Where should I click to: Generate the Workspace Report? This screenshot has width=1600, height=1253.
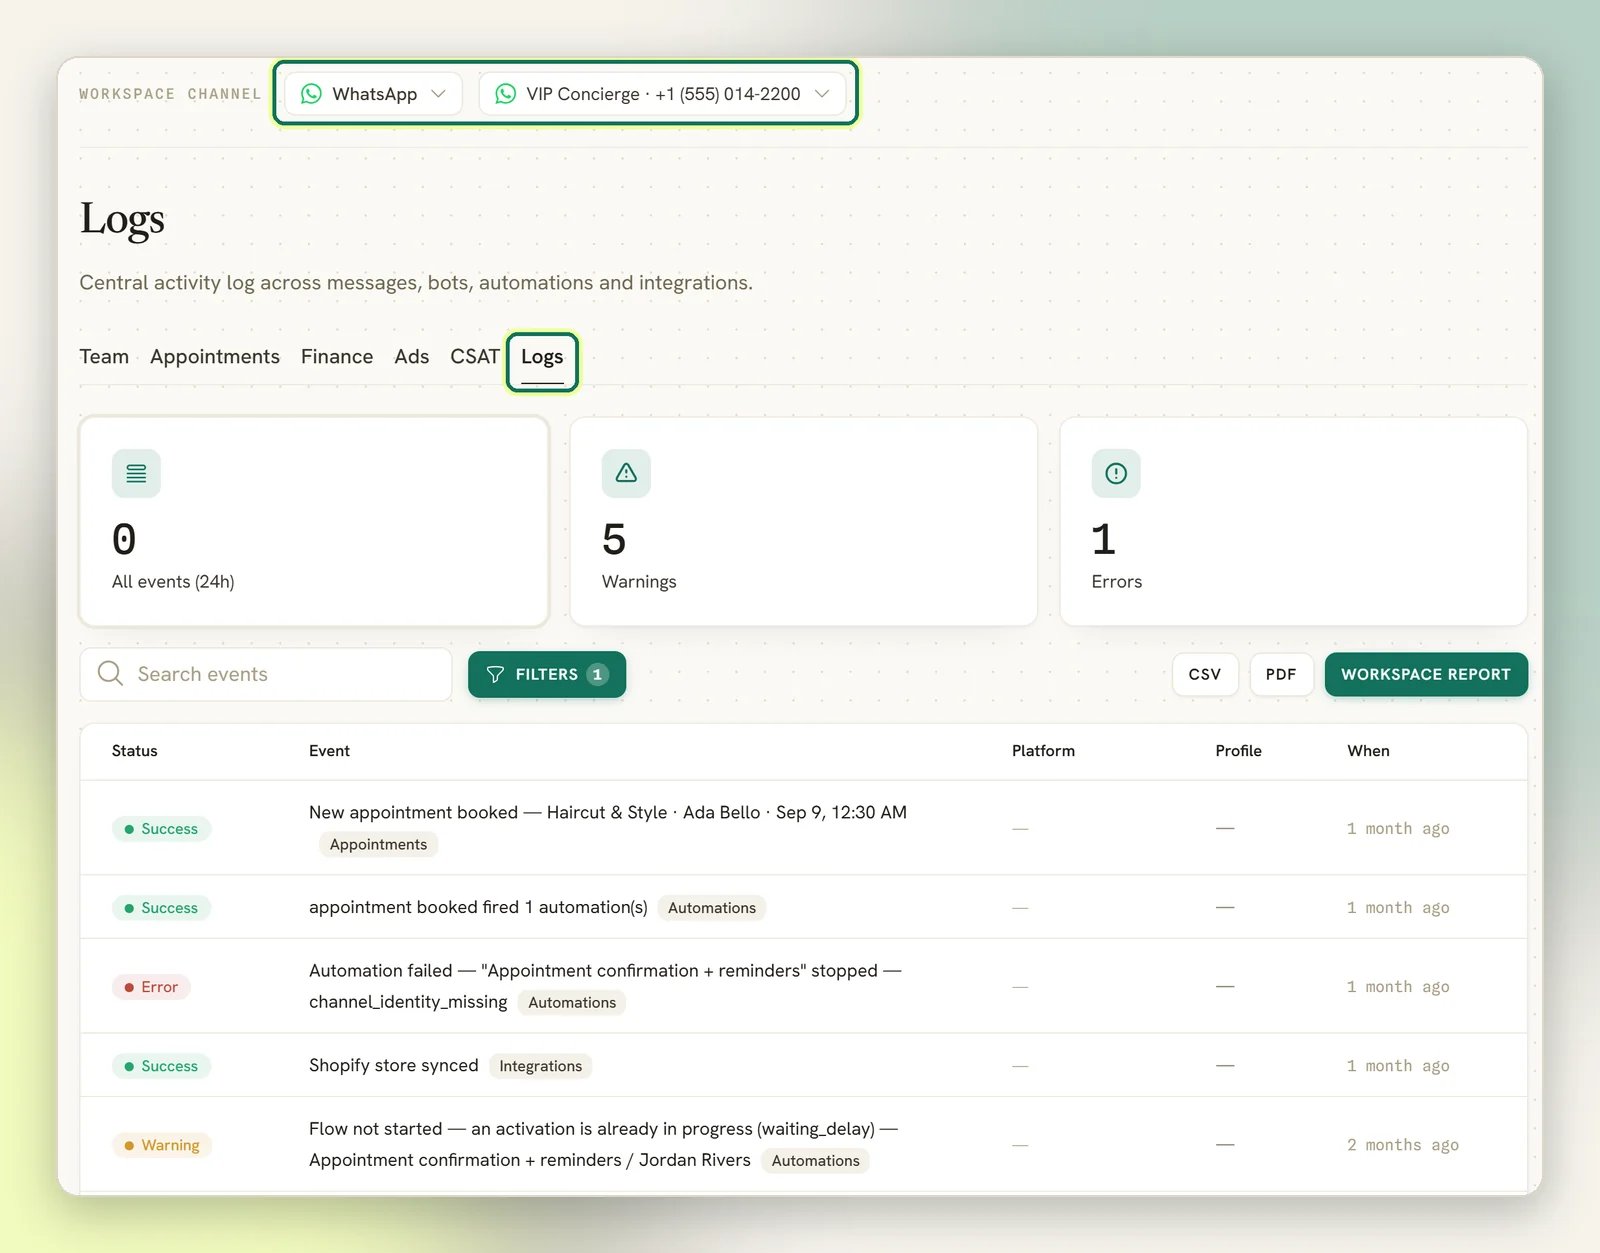[1426, 675]
